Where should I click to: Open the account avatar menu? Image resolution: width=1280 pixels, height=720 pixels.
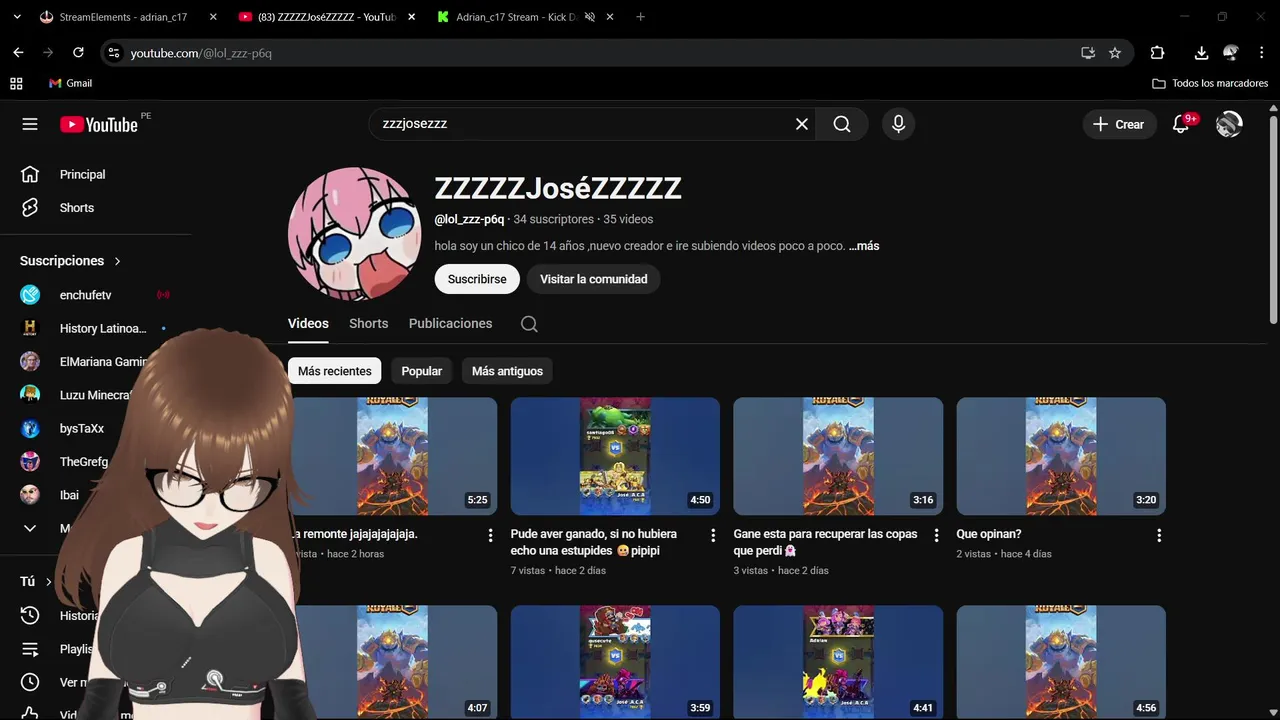coord(1229,124)
